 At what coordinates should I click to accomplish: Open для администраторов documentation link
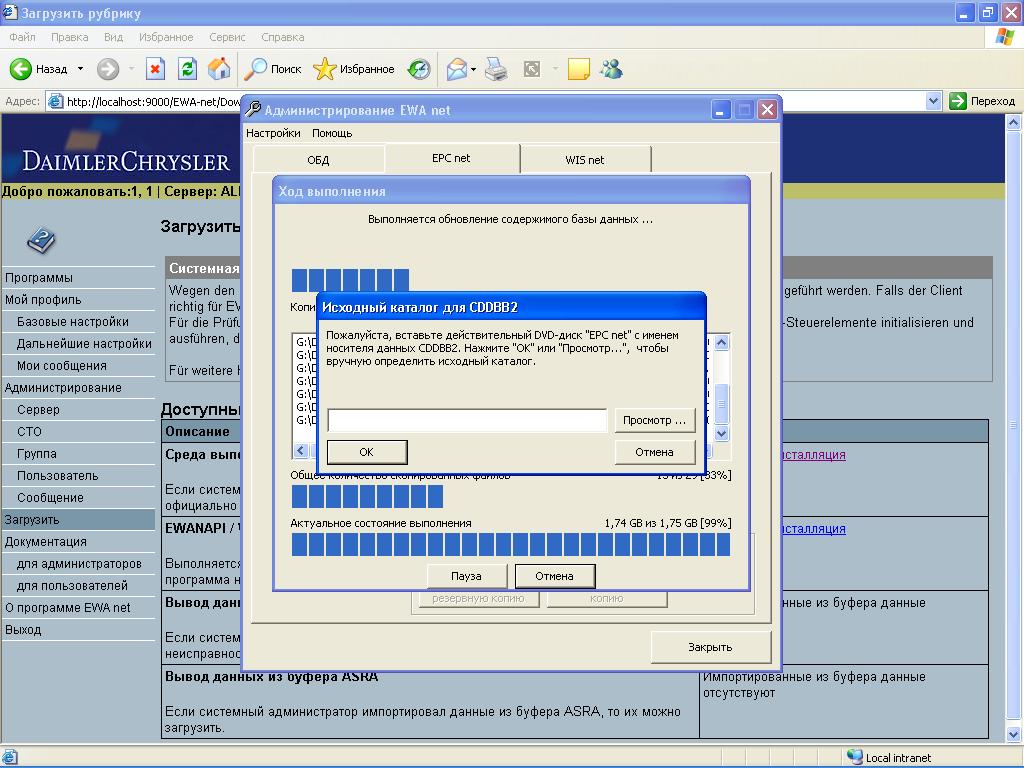click(79, 564)
